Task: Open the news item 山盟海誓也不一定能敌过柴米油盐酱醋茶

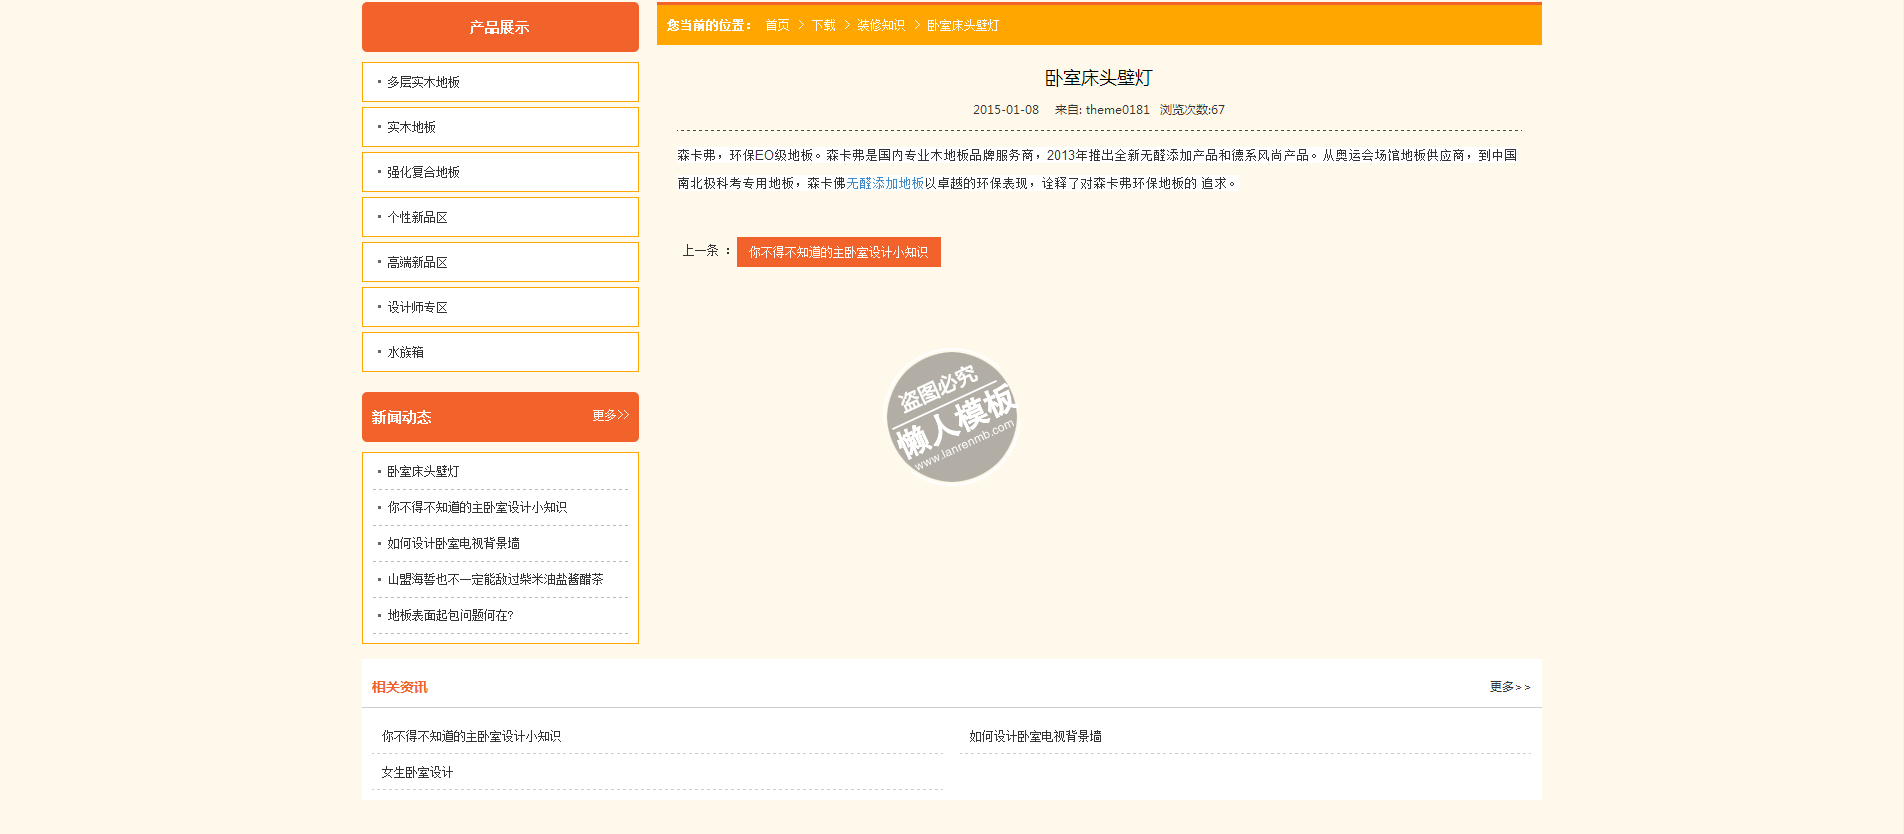Action: pyautogui.click(x=495, y=579)
